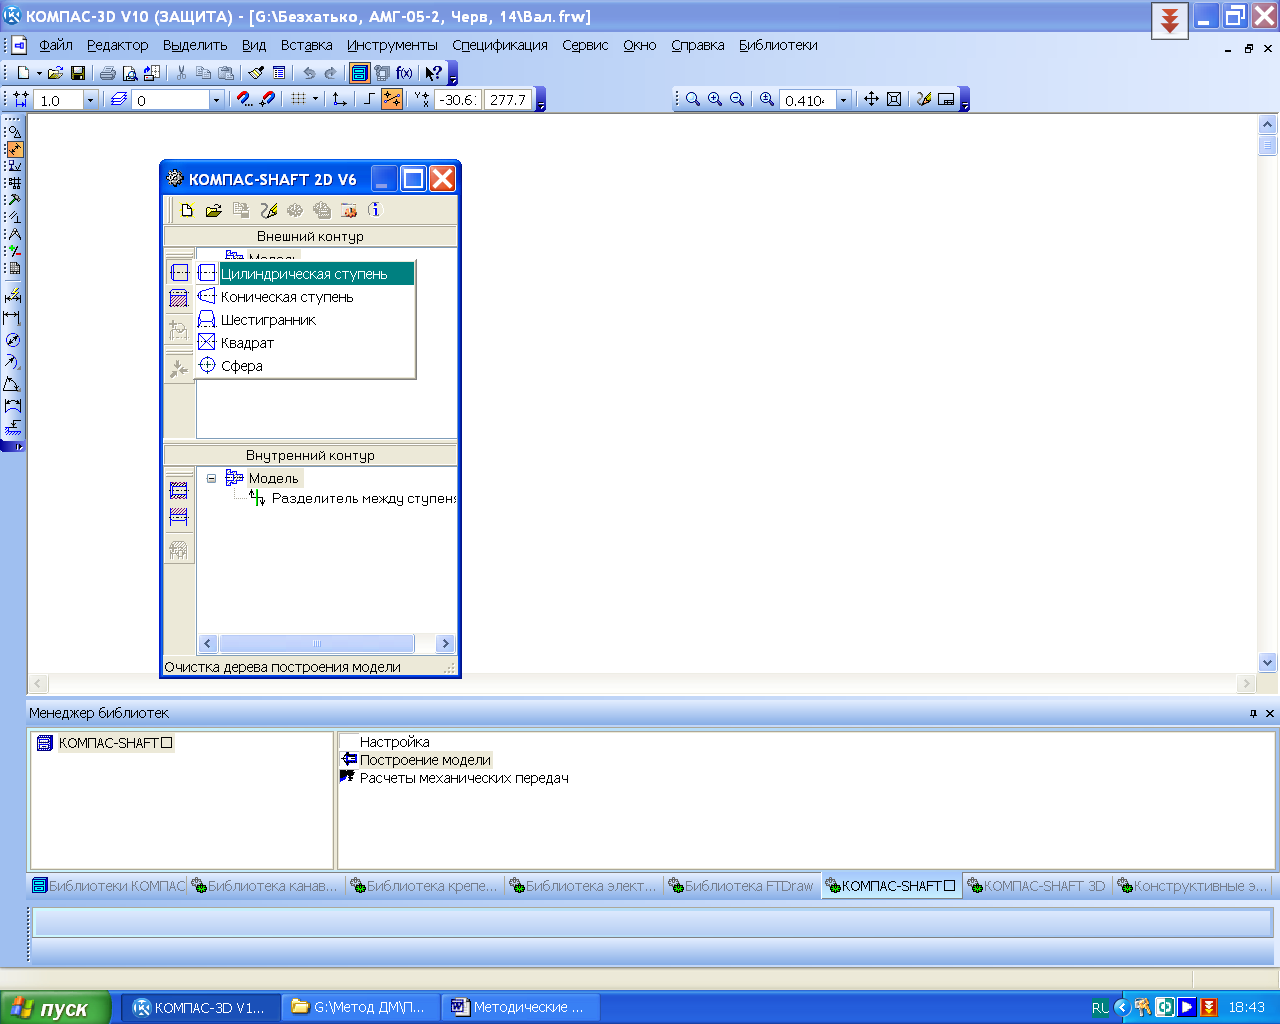Open file via main toolbar folder icon
The height and width of the screenshot is (1024, 1280).
pos(55,73)
